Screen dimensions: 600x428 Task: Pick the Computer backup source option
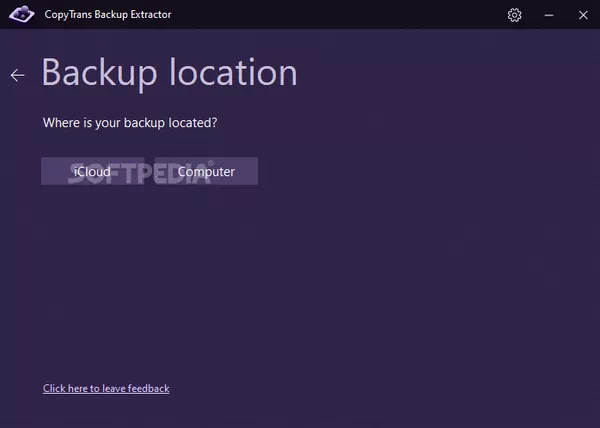tap(206, 171)
